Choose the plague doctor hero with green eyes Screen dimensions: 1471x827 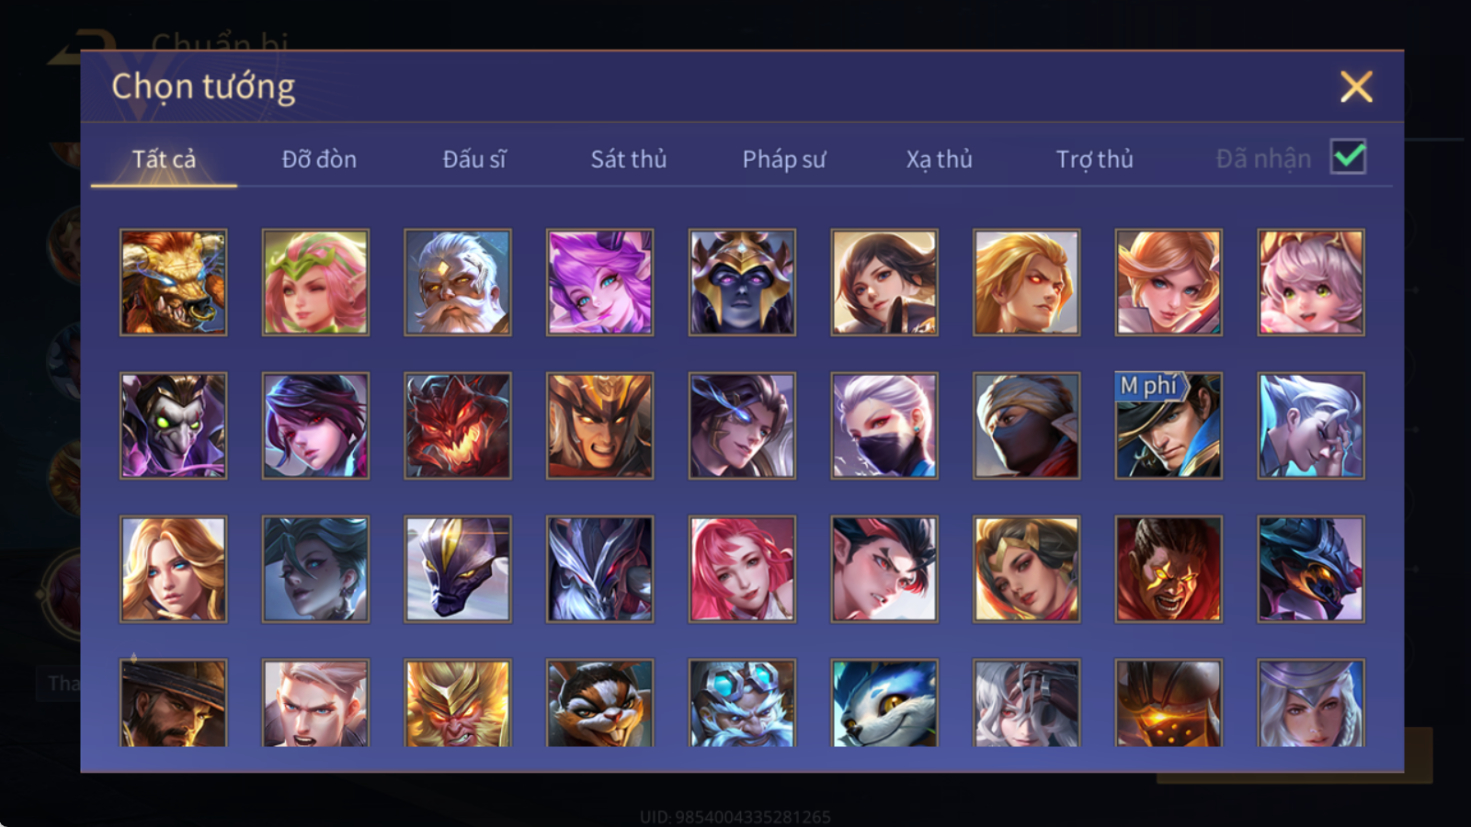pyautogui.click(x=173, y=425)
